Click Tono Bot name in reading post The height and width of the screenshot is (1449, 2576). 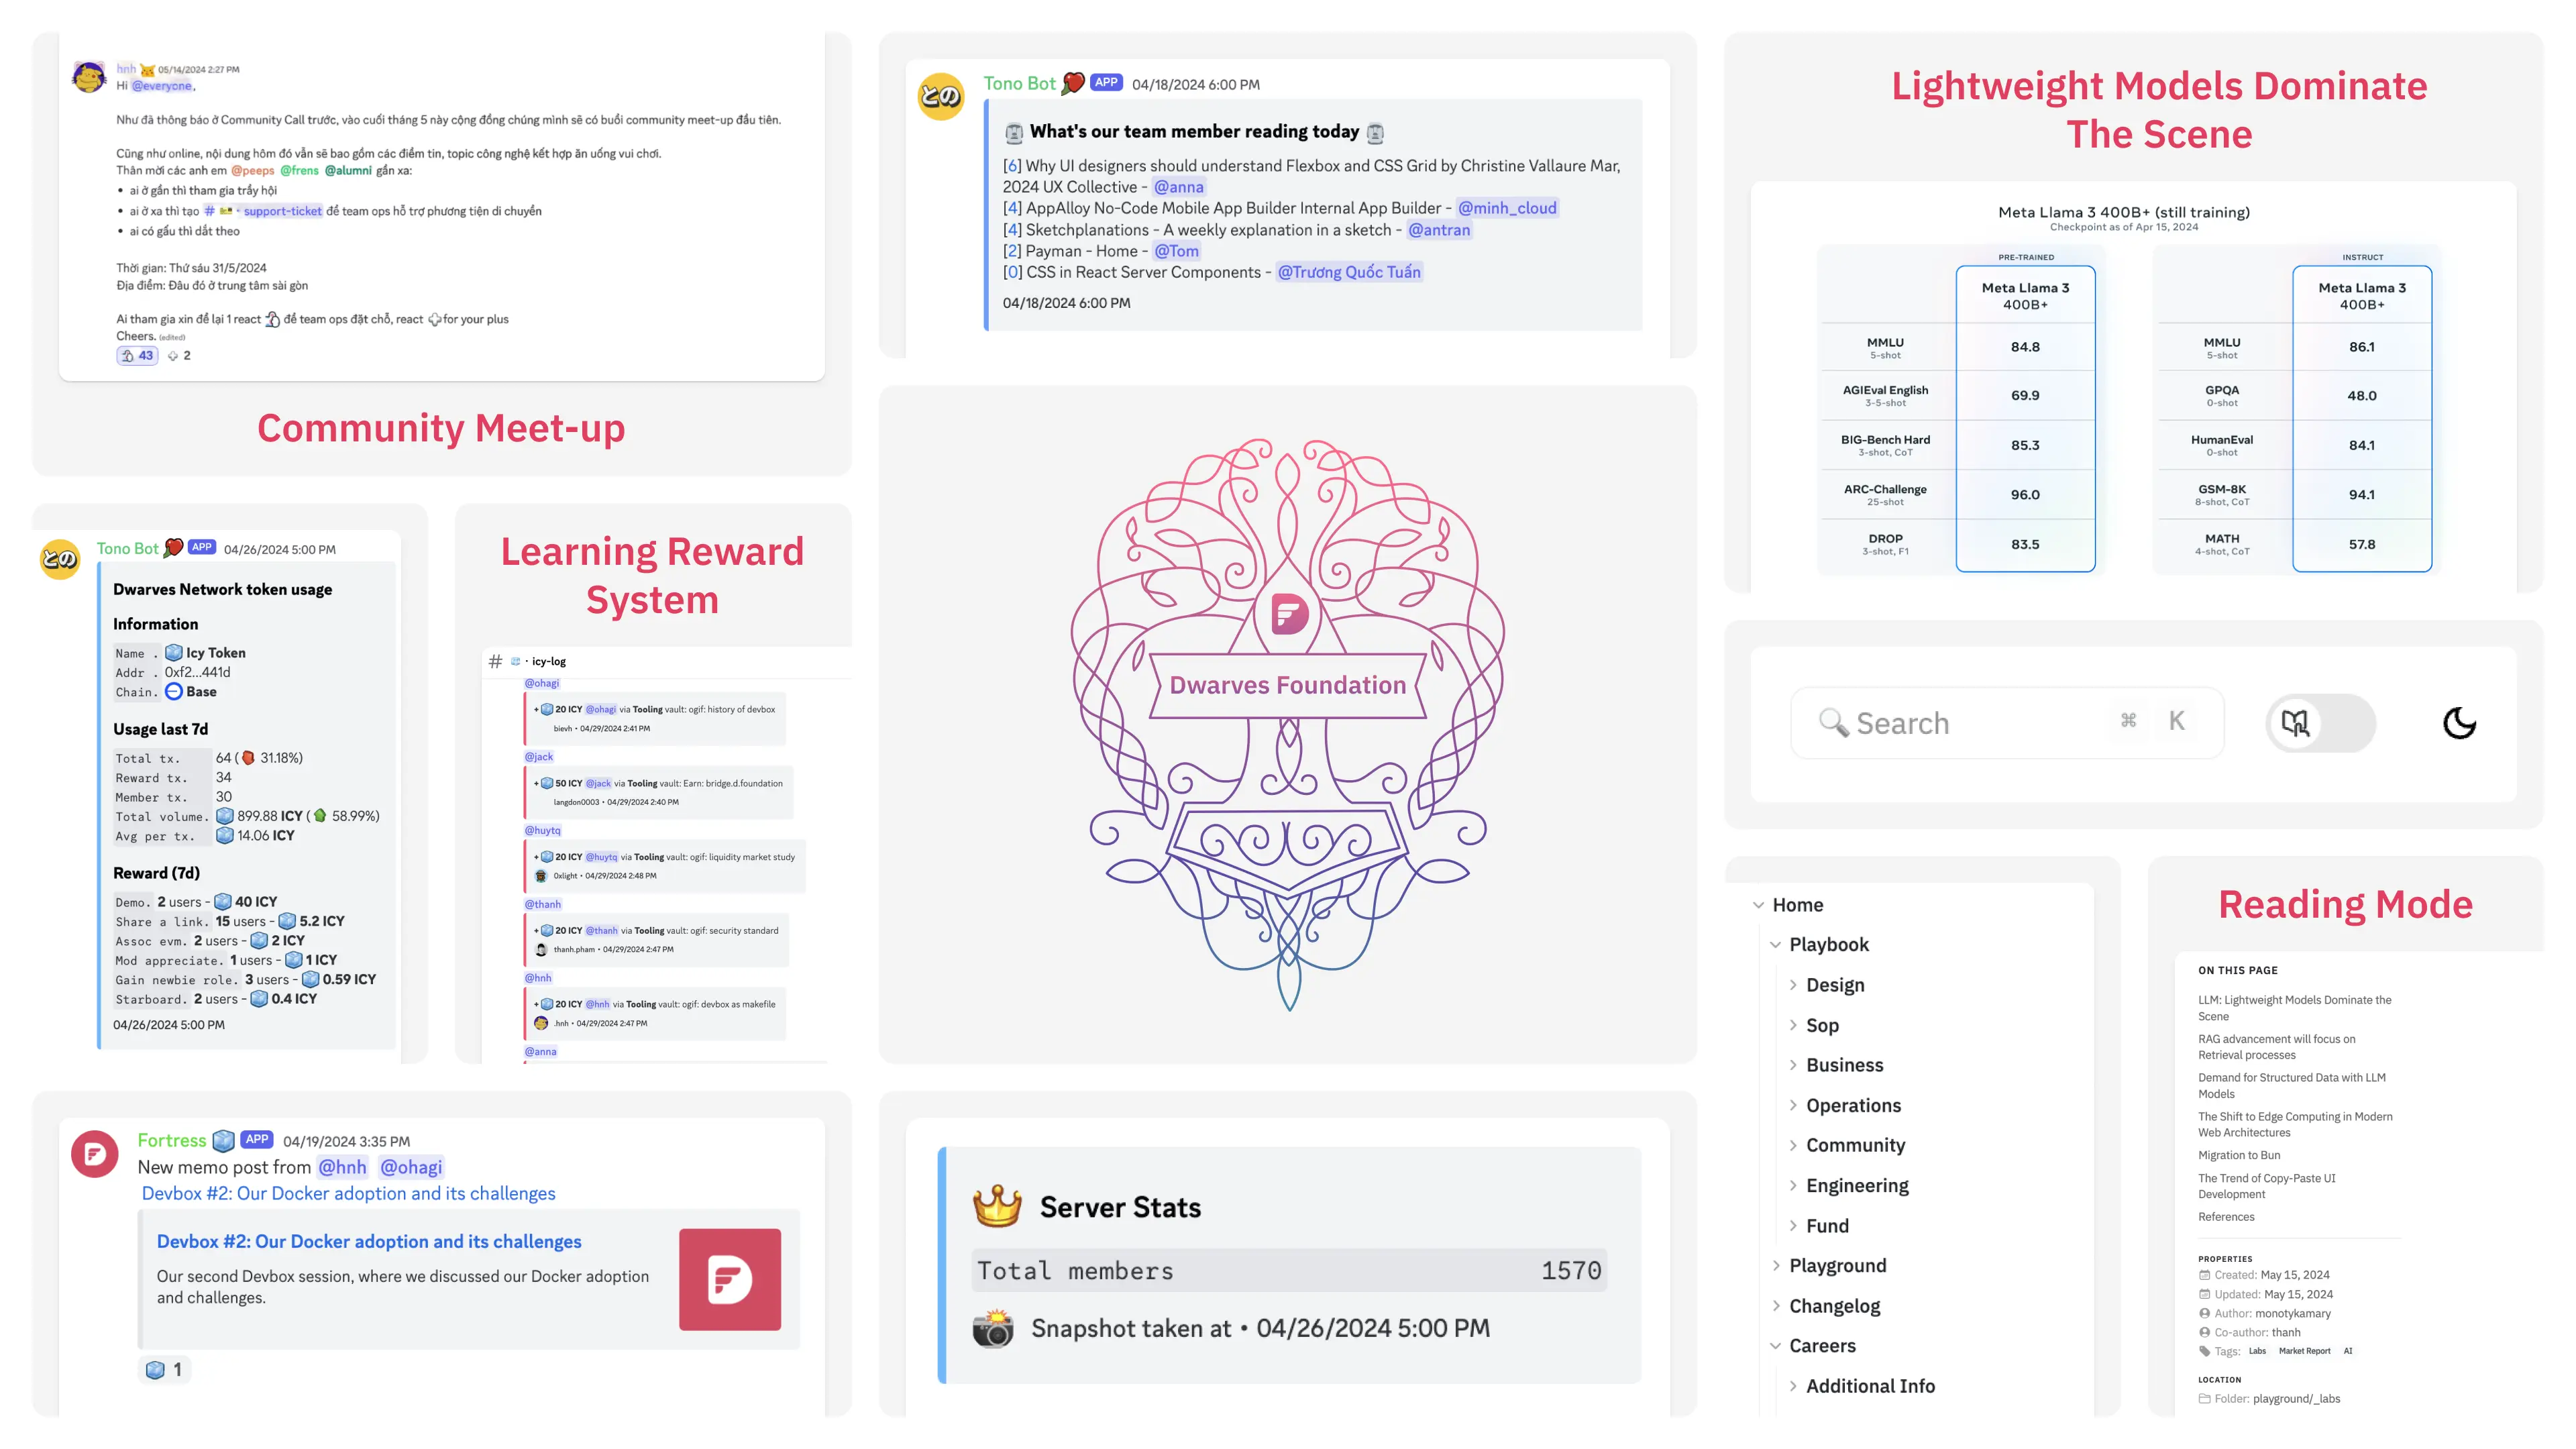click(1019, 84)
